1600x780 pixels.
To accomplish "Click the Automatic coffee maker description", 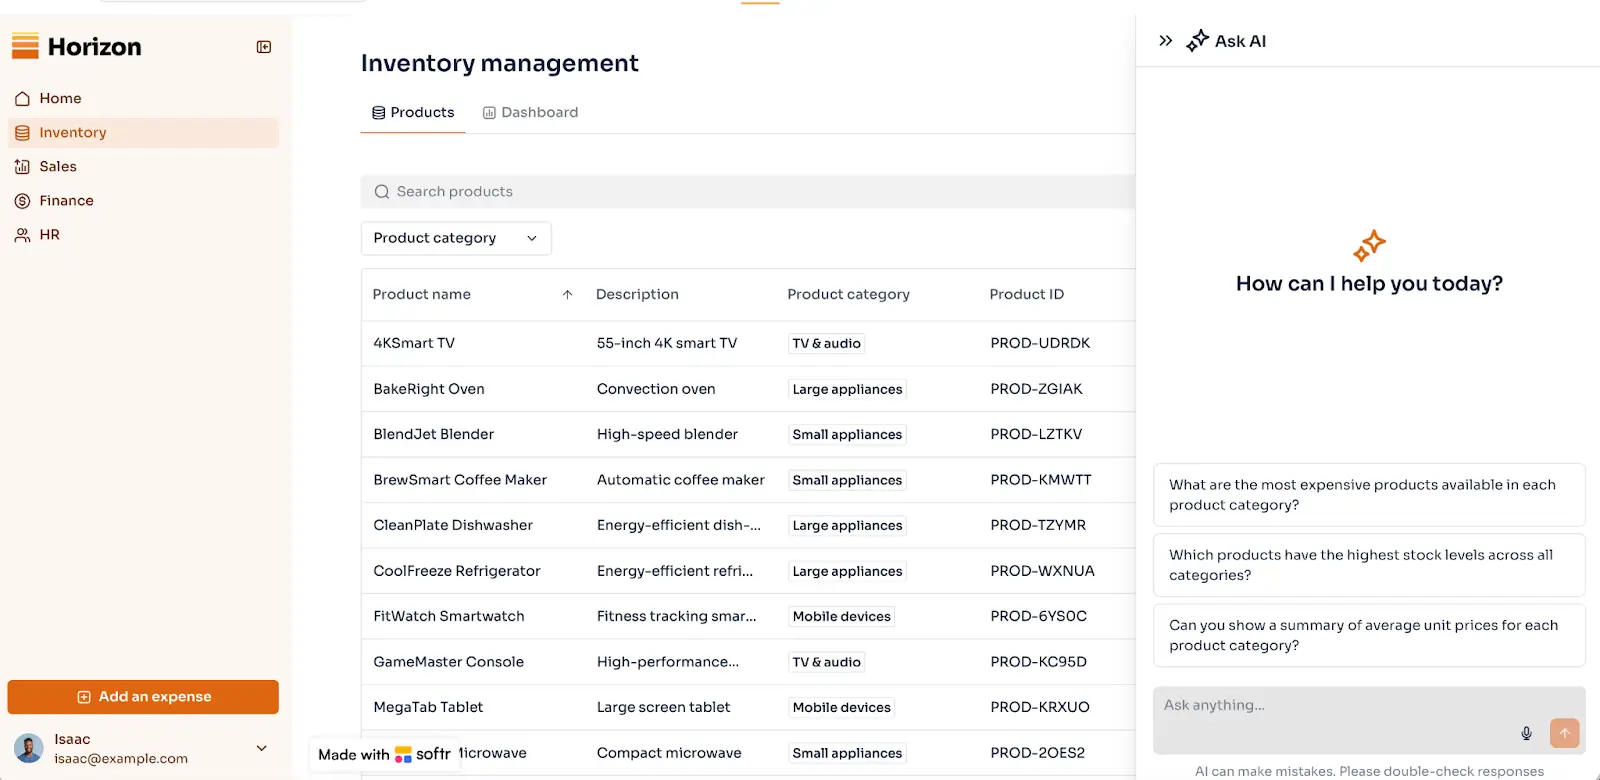I will point(681,480).
